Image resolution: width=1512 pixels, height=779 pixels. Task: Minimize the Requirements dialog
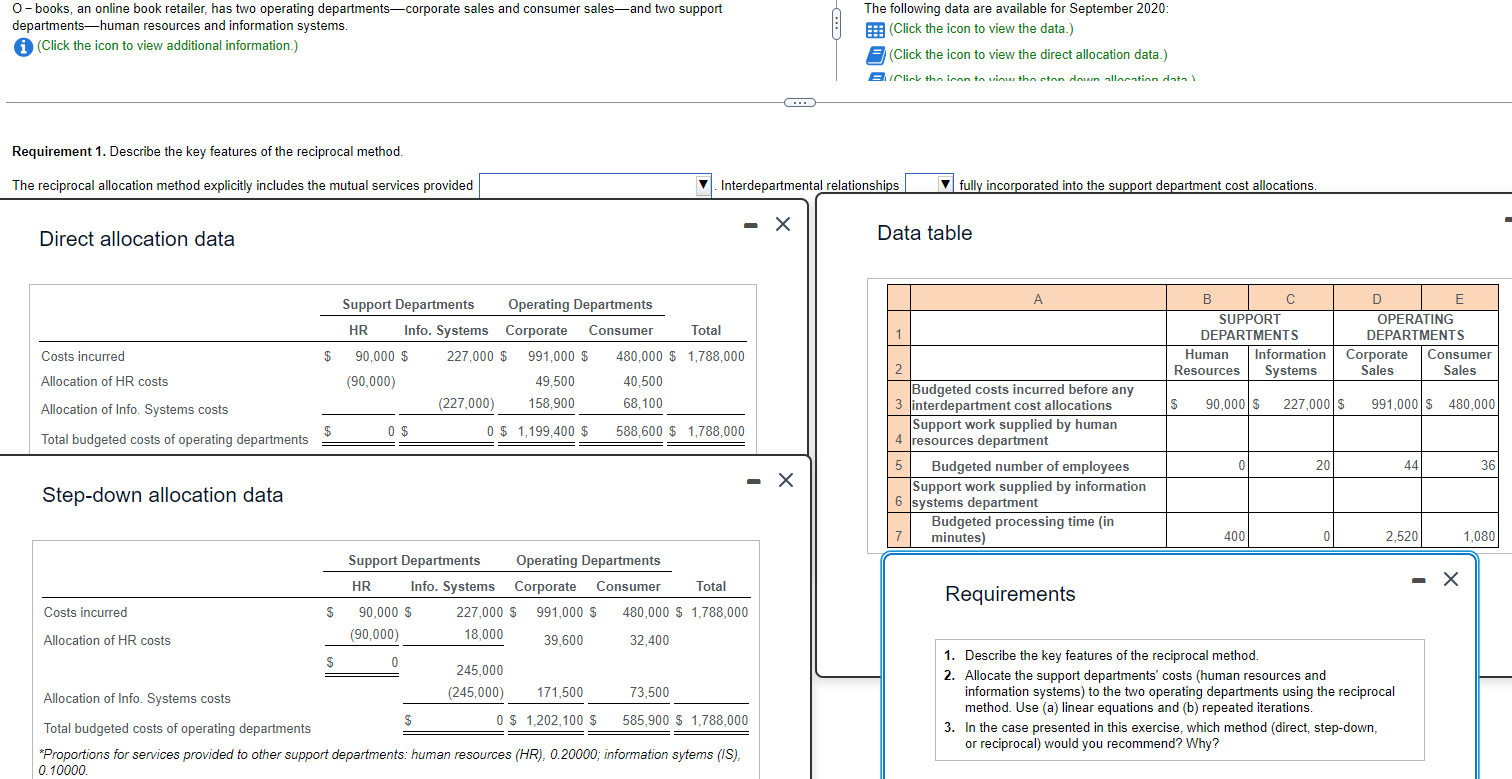pyautogui.click(x=1419, y=580)
